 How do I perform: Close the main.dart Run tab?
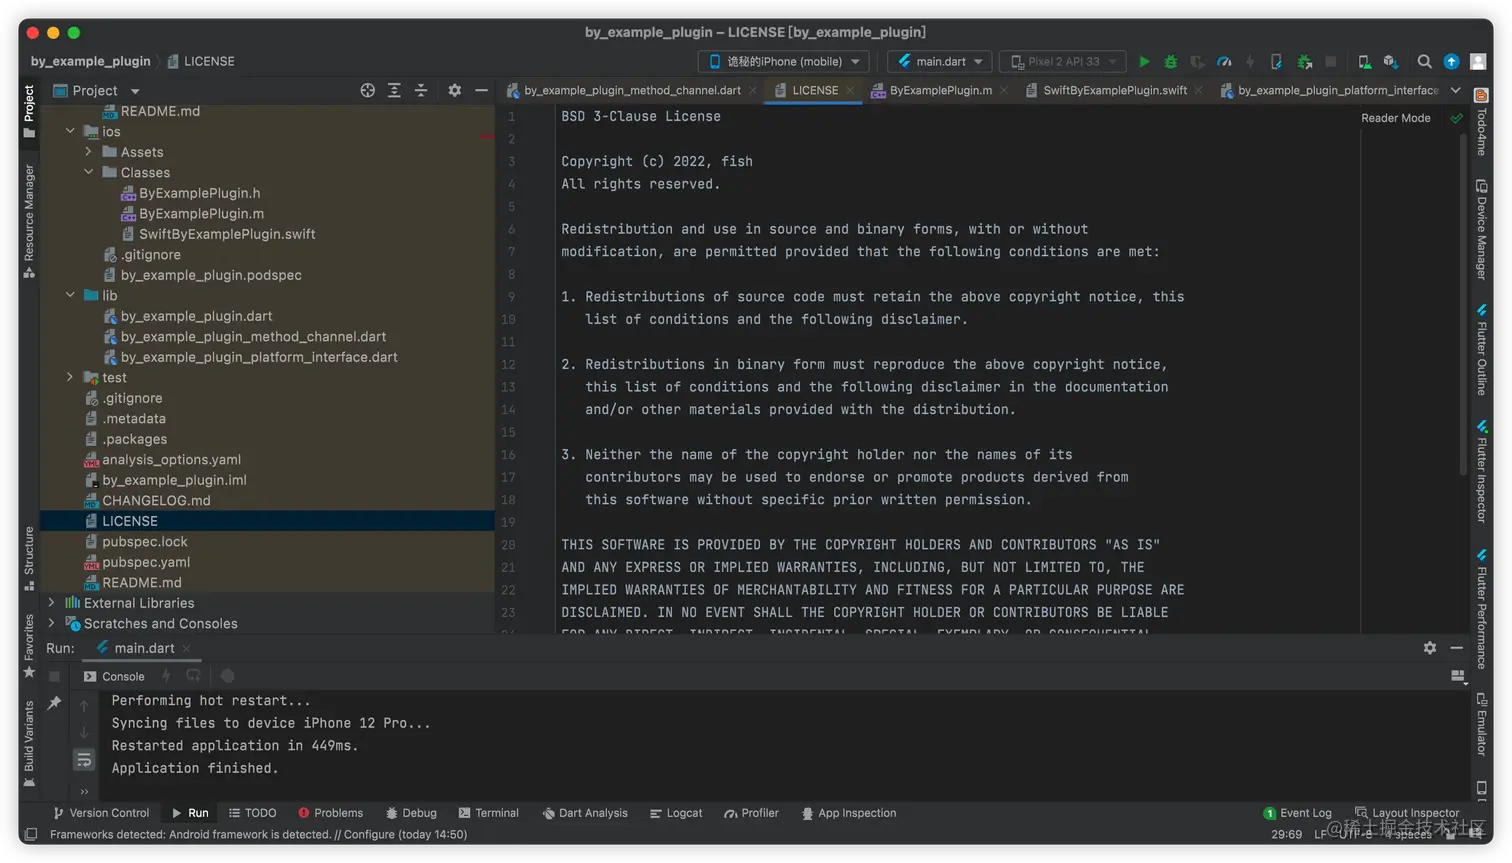point(187,648)
